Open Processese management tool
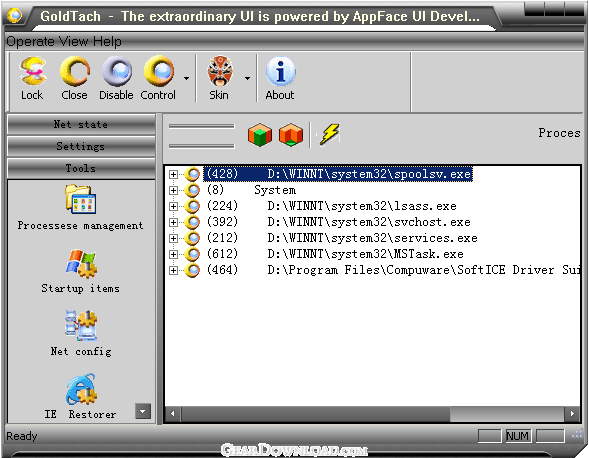Image resolution: width=589 pixels, height=458 pixels. (80, 207)
